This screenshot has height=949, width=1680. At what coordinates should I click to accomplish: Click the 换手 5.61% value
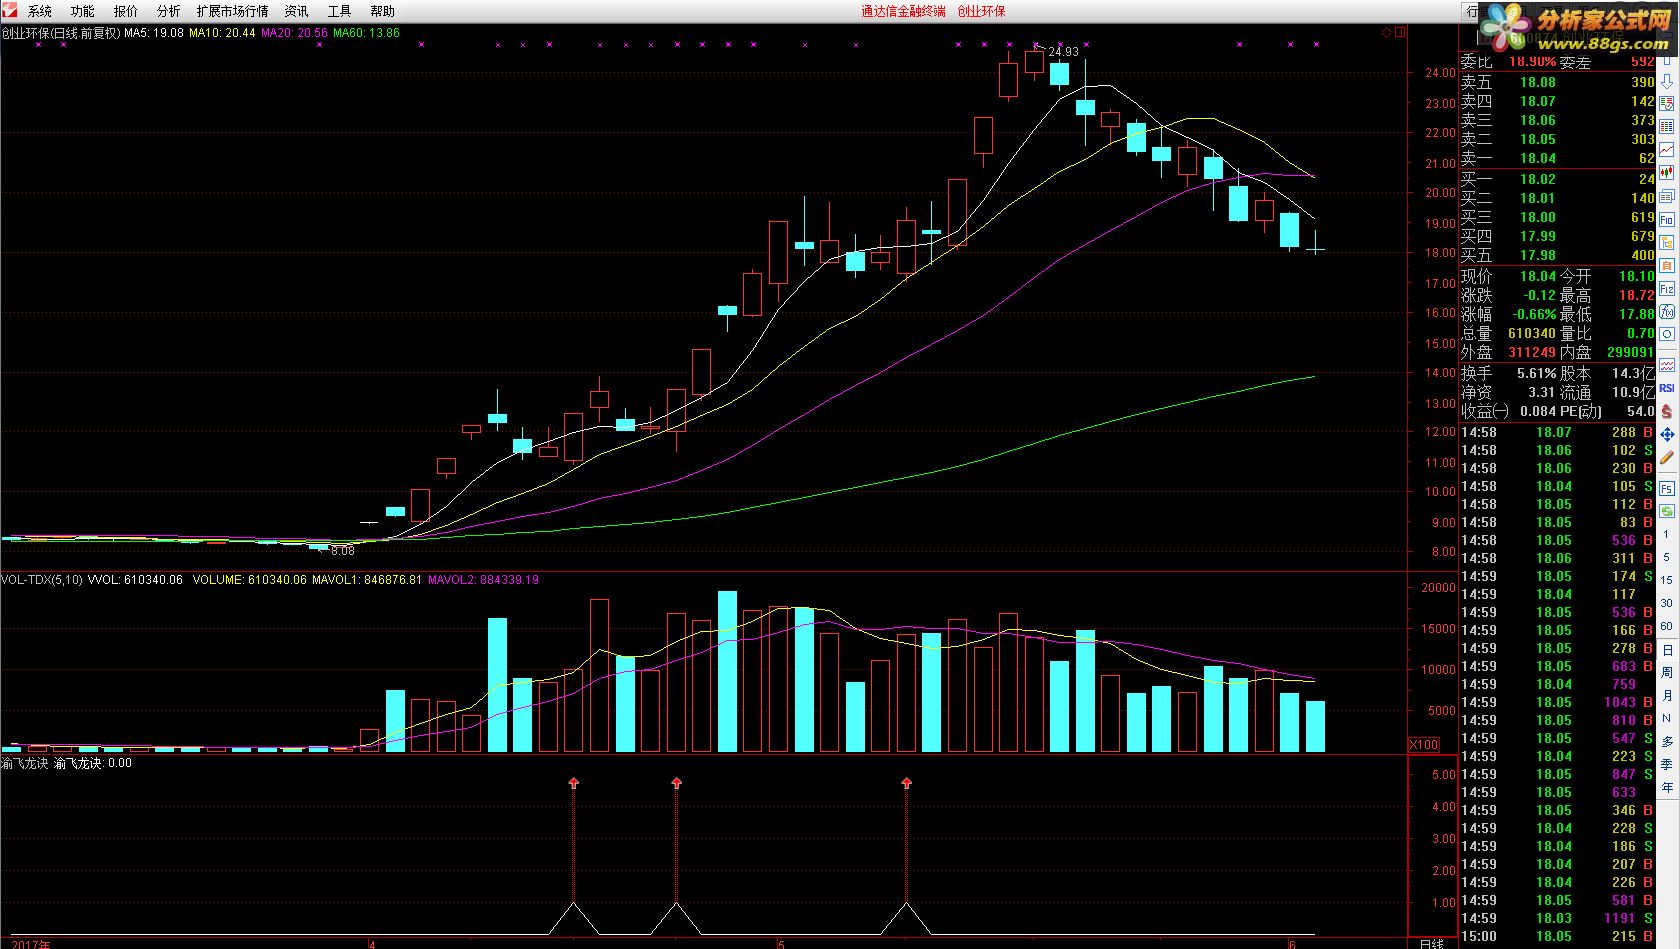pos(1536,373)
